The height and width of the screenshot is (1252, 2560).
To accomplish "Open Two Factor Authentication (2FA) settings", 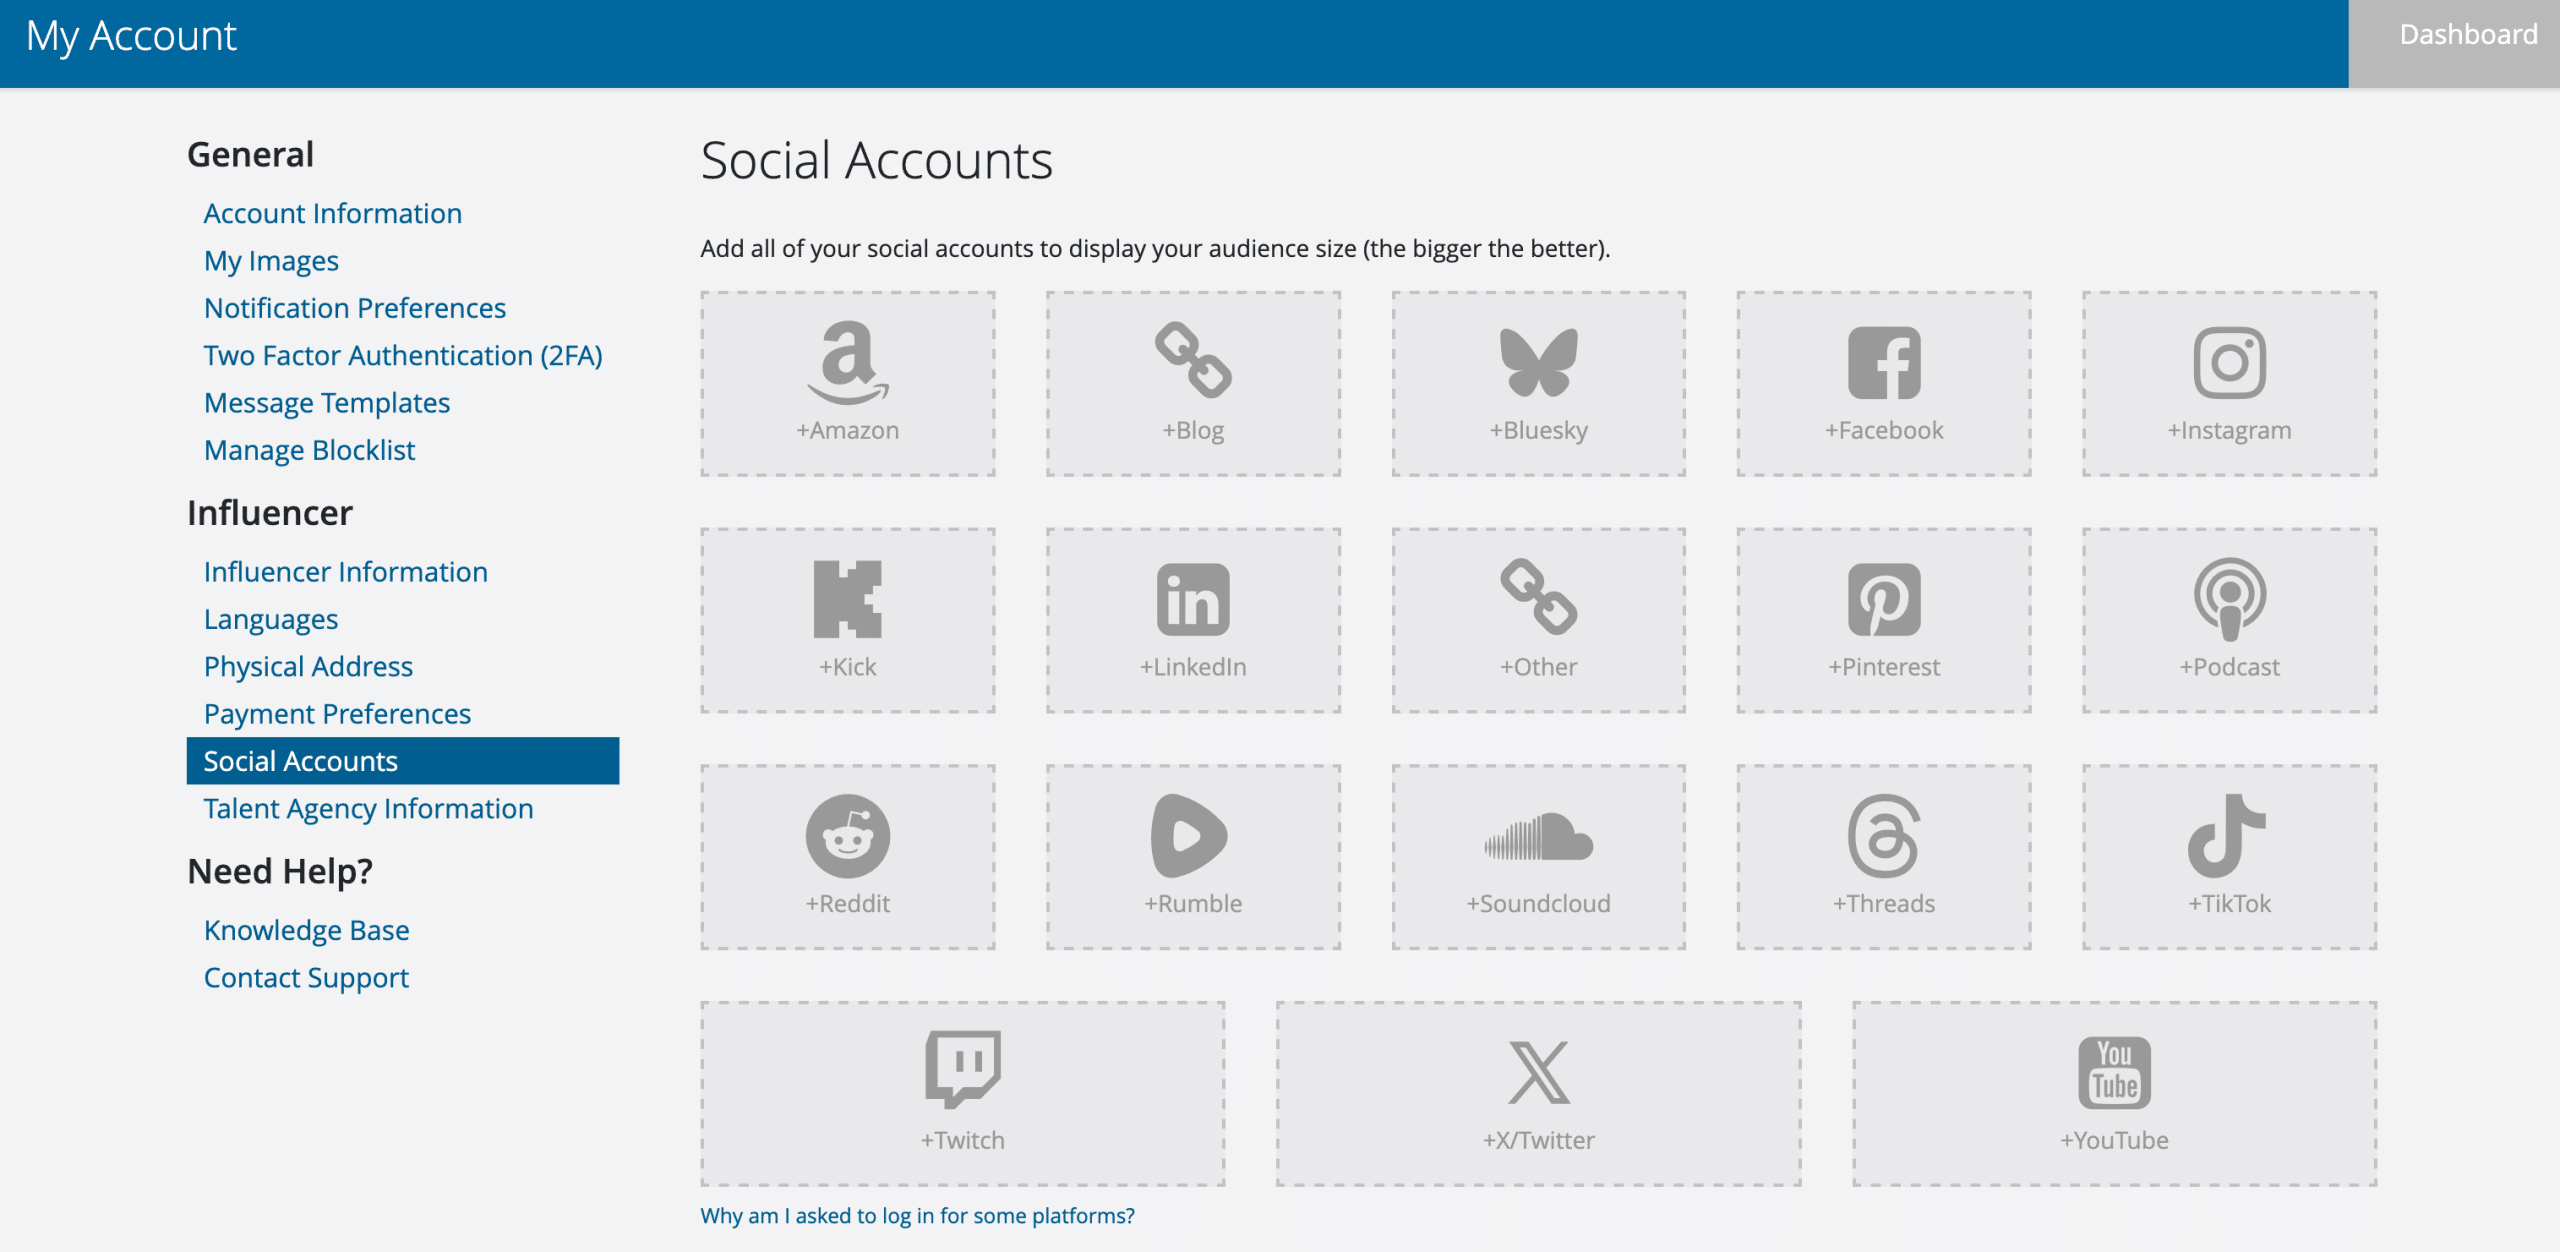I will tap(403, 356).
